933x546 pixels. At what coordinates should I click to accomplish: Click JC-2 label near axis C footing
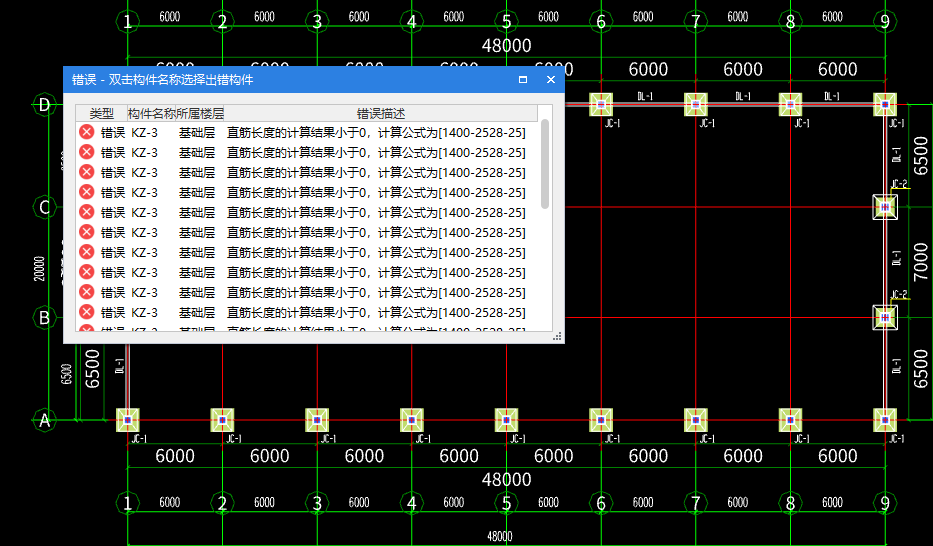pos(899,184)
